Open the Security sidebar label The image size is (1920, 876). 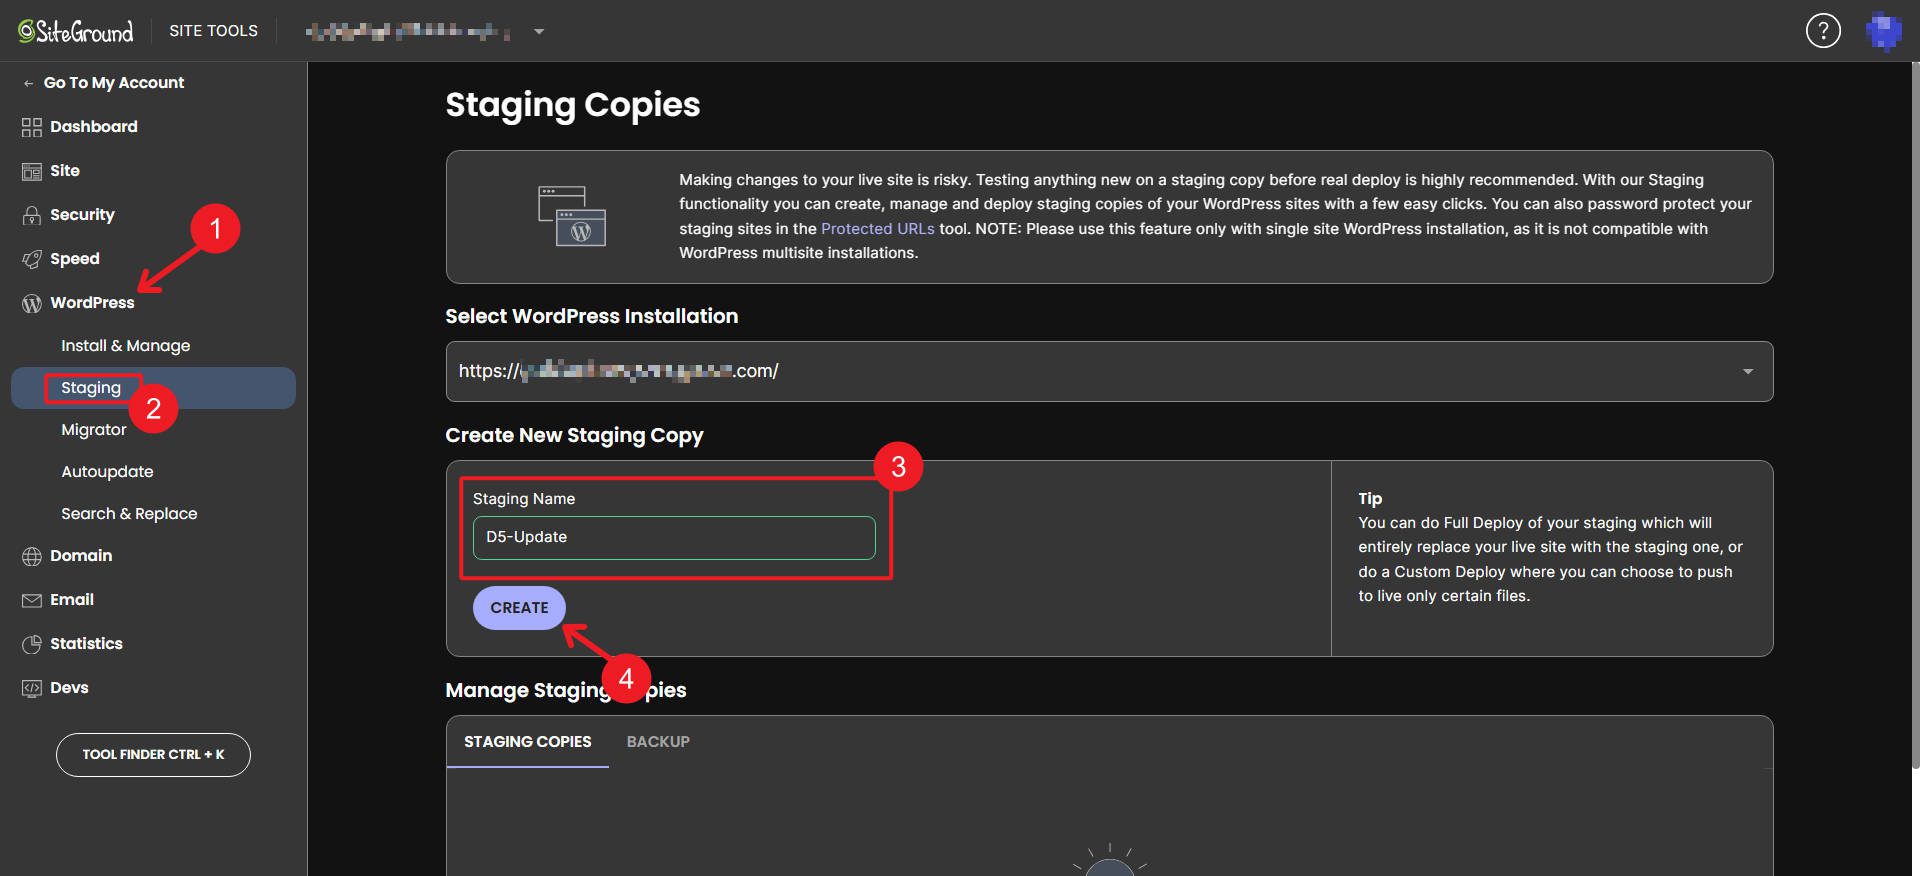82,214
